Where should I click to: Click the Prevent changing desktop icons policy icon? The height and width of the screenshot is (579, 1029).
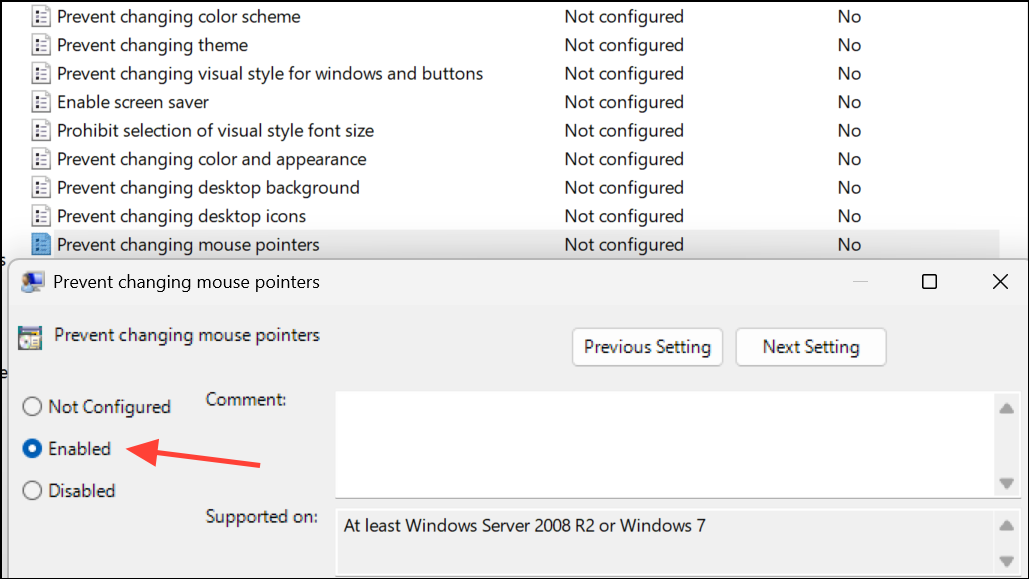pos(40,216)
